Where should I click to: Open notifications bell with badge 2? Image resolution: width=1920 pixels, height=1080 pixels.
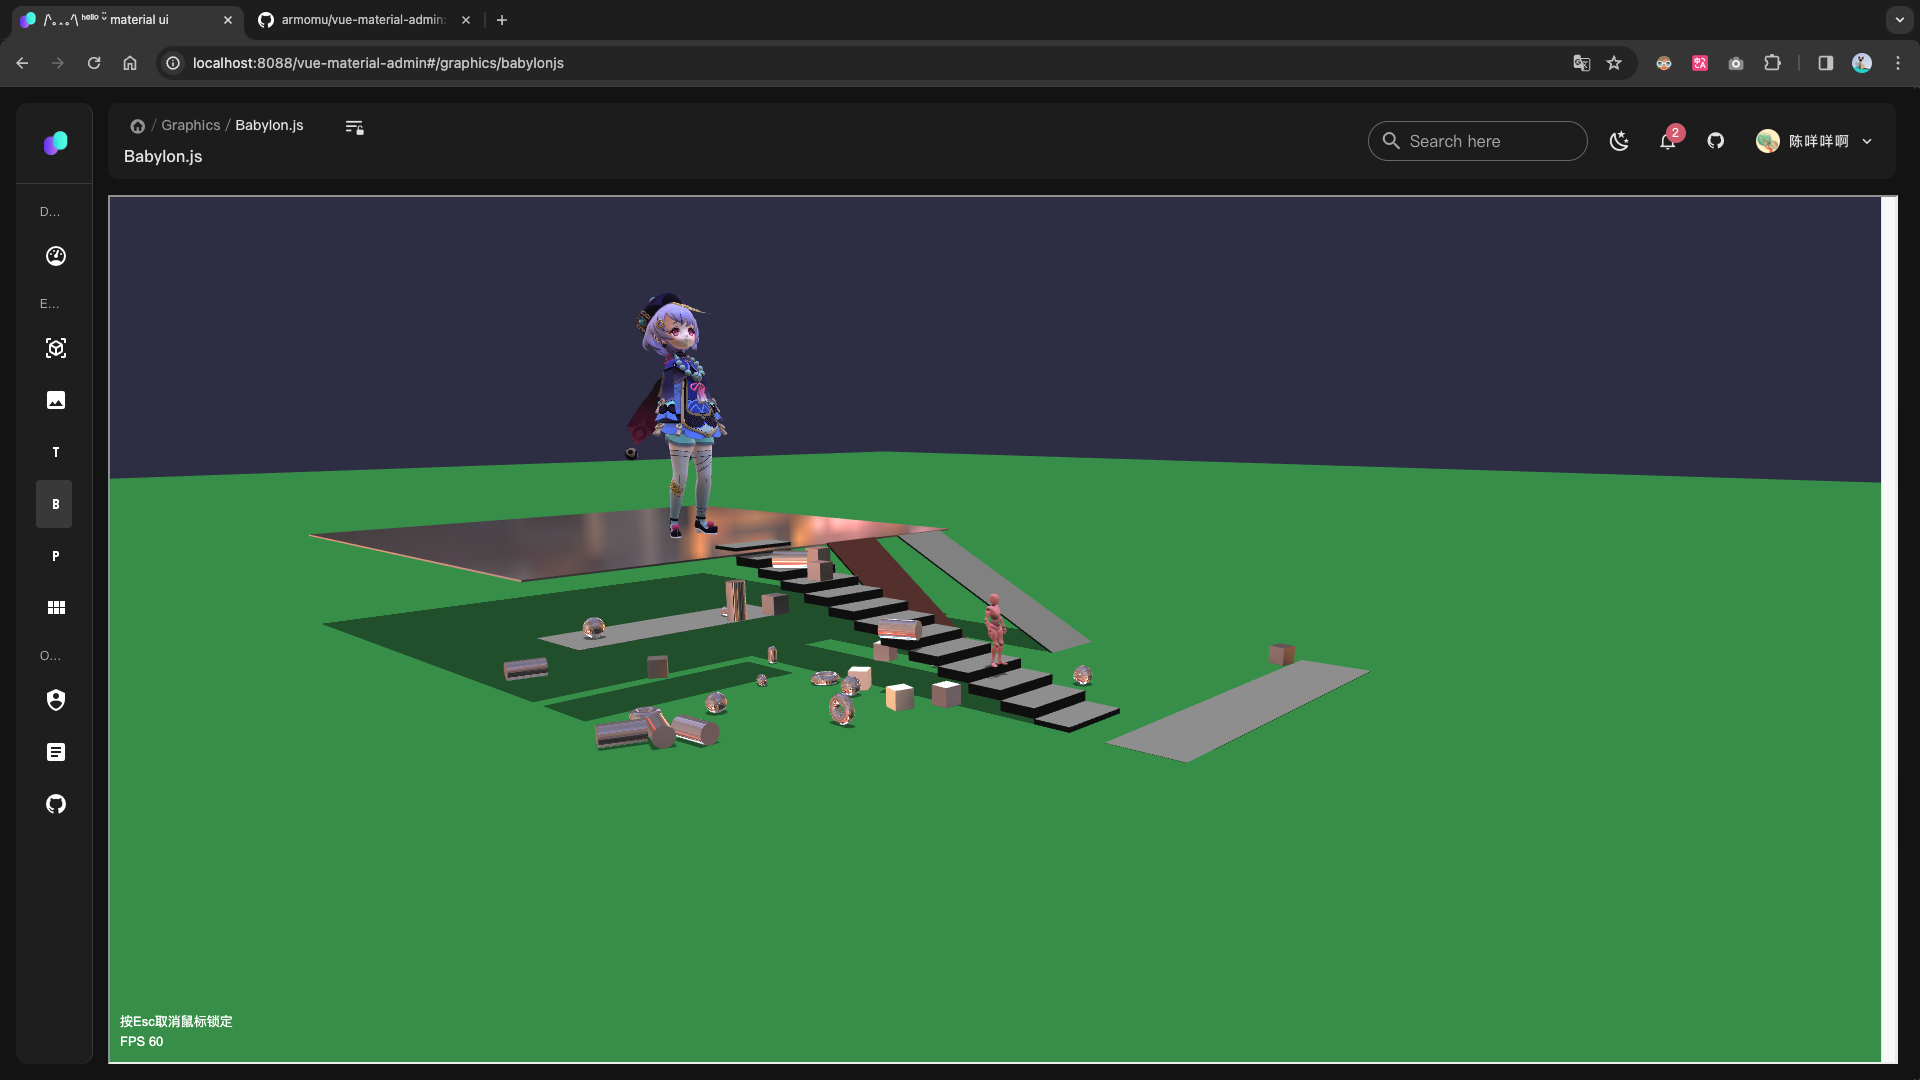[x=1668, y=140]
